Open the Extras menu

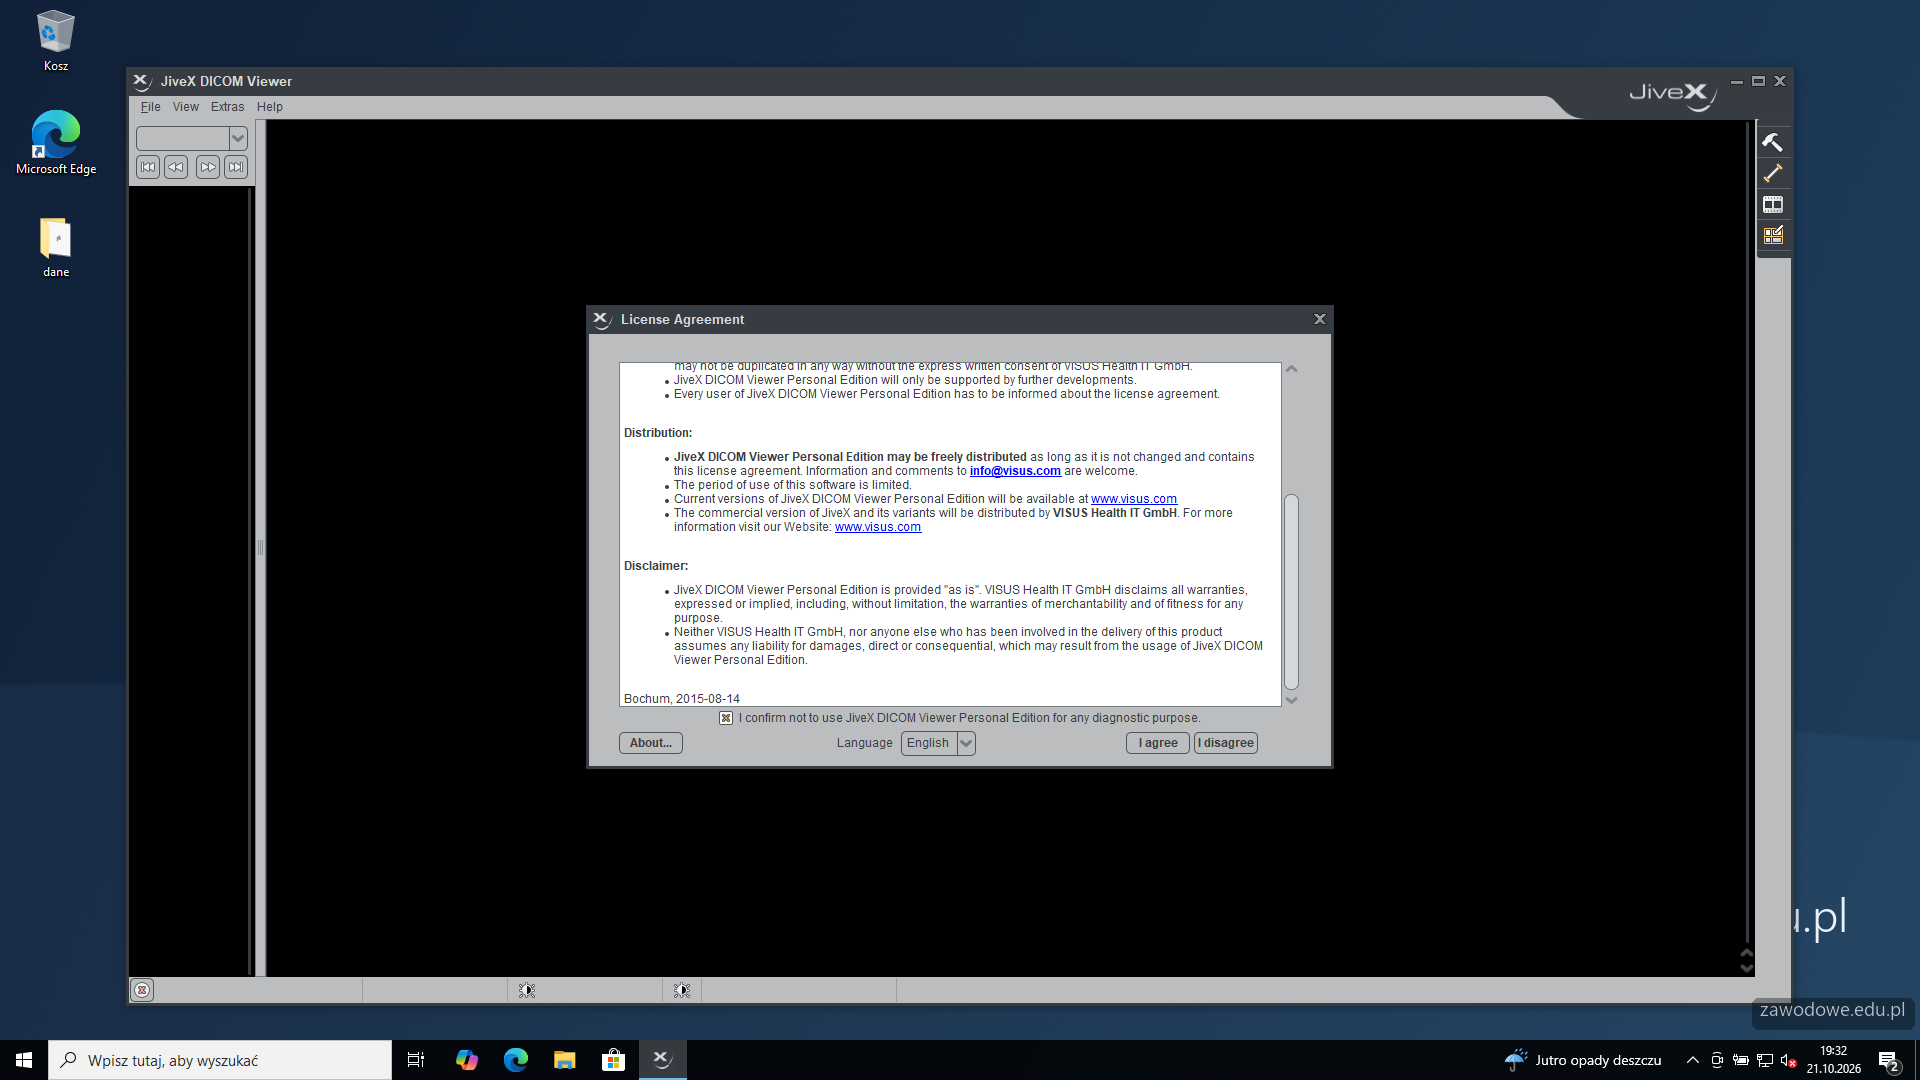pyautogui.click(x=227, y=107)
